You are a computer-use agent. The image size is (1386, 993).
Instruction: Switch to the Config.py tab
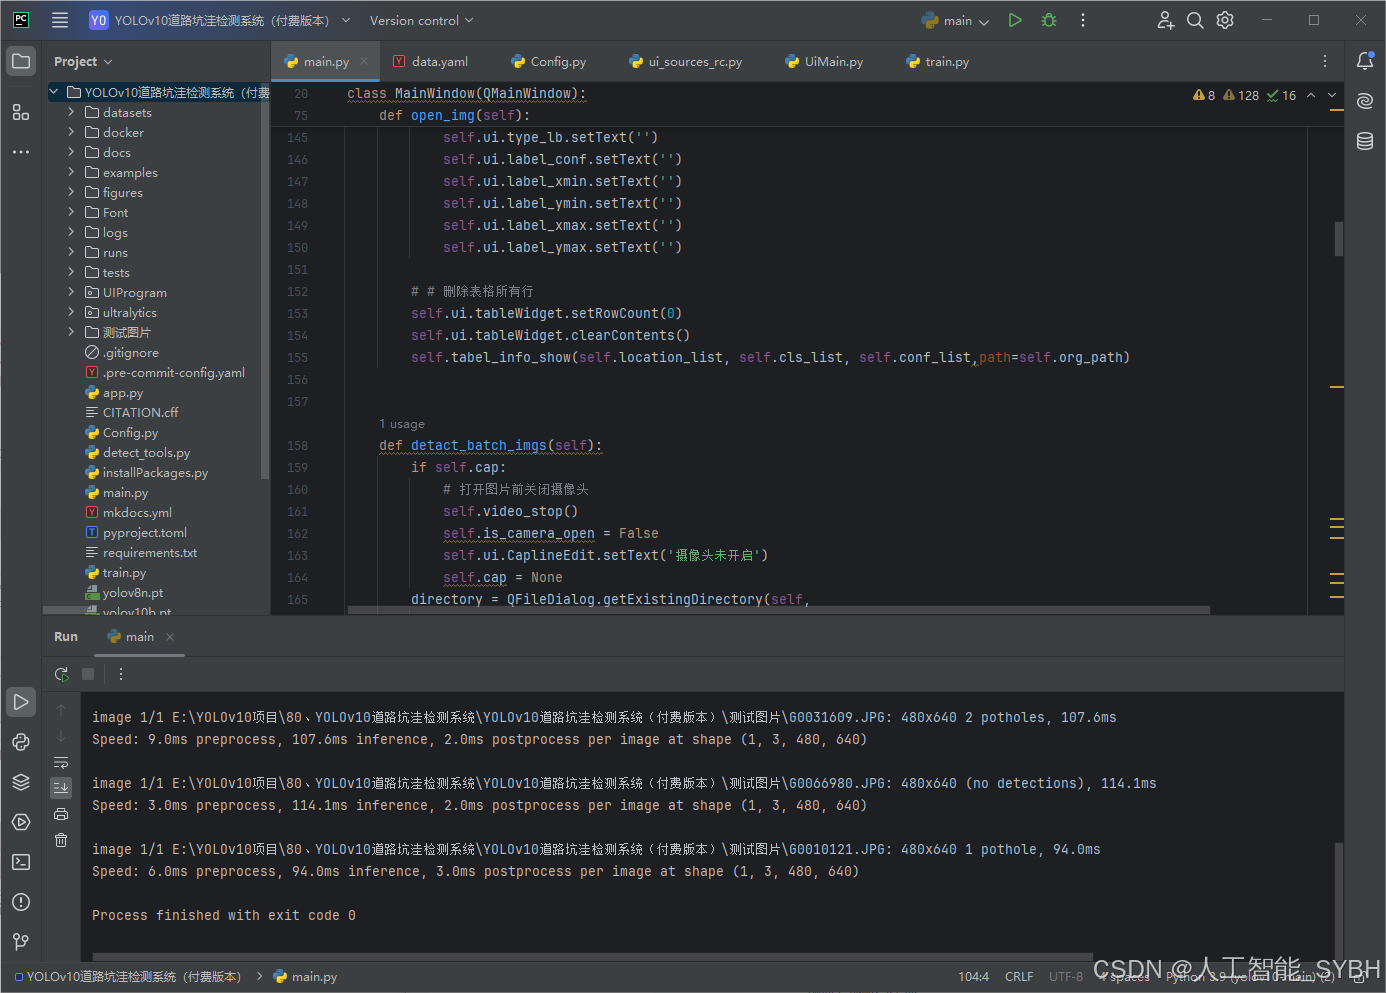tap(548, 61)
